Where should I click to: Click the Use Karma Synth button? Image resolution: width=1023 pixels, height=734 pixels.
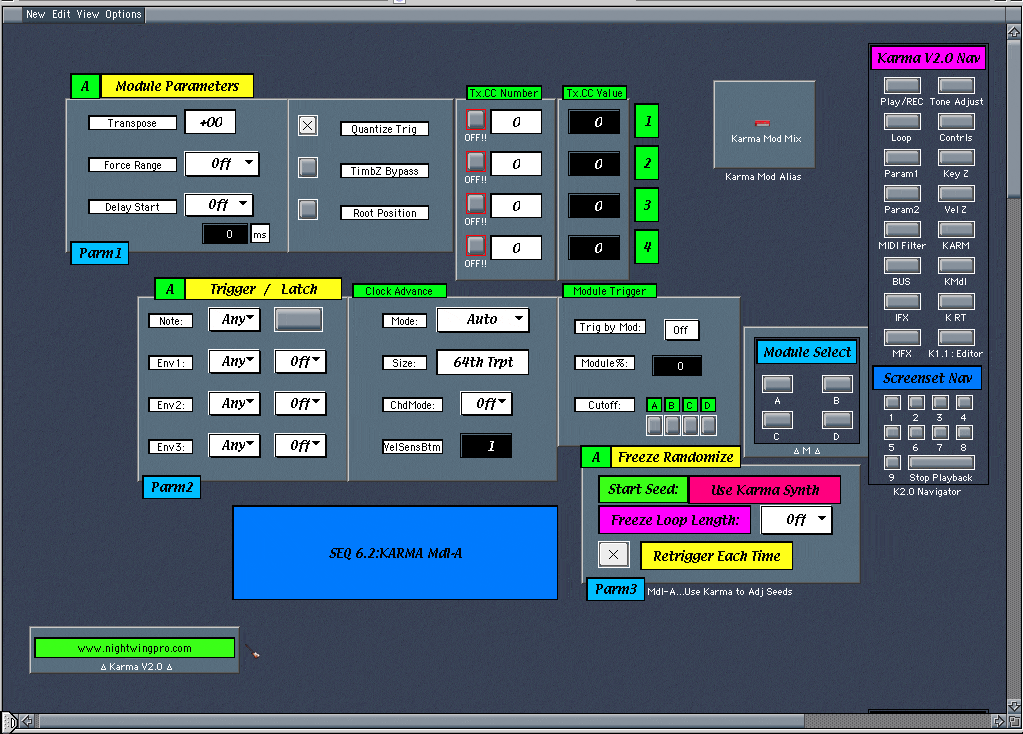pos(765,490)
